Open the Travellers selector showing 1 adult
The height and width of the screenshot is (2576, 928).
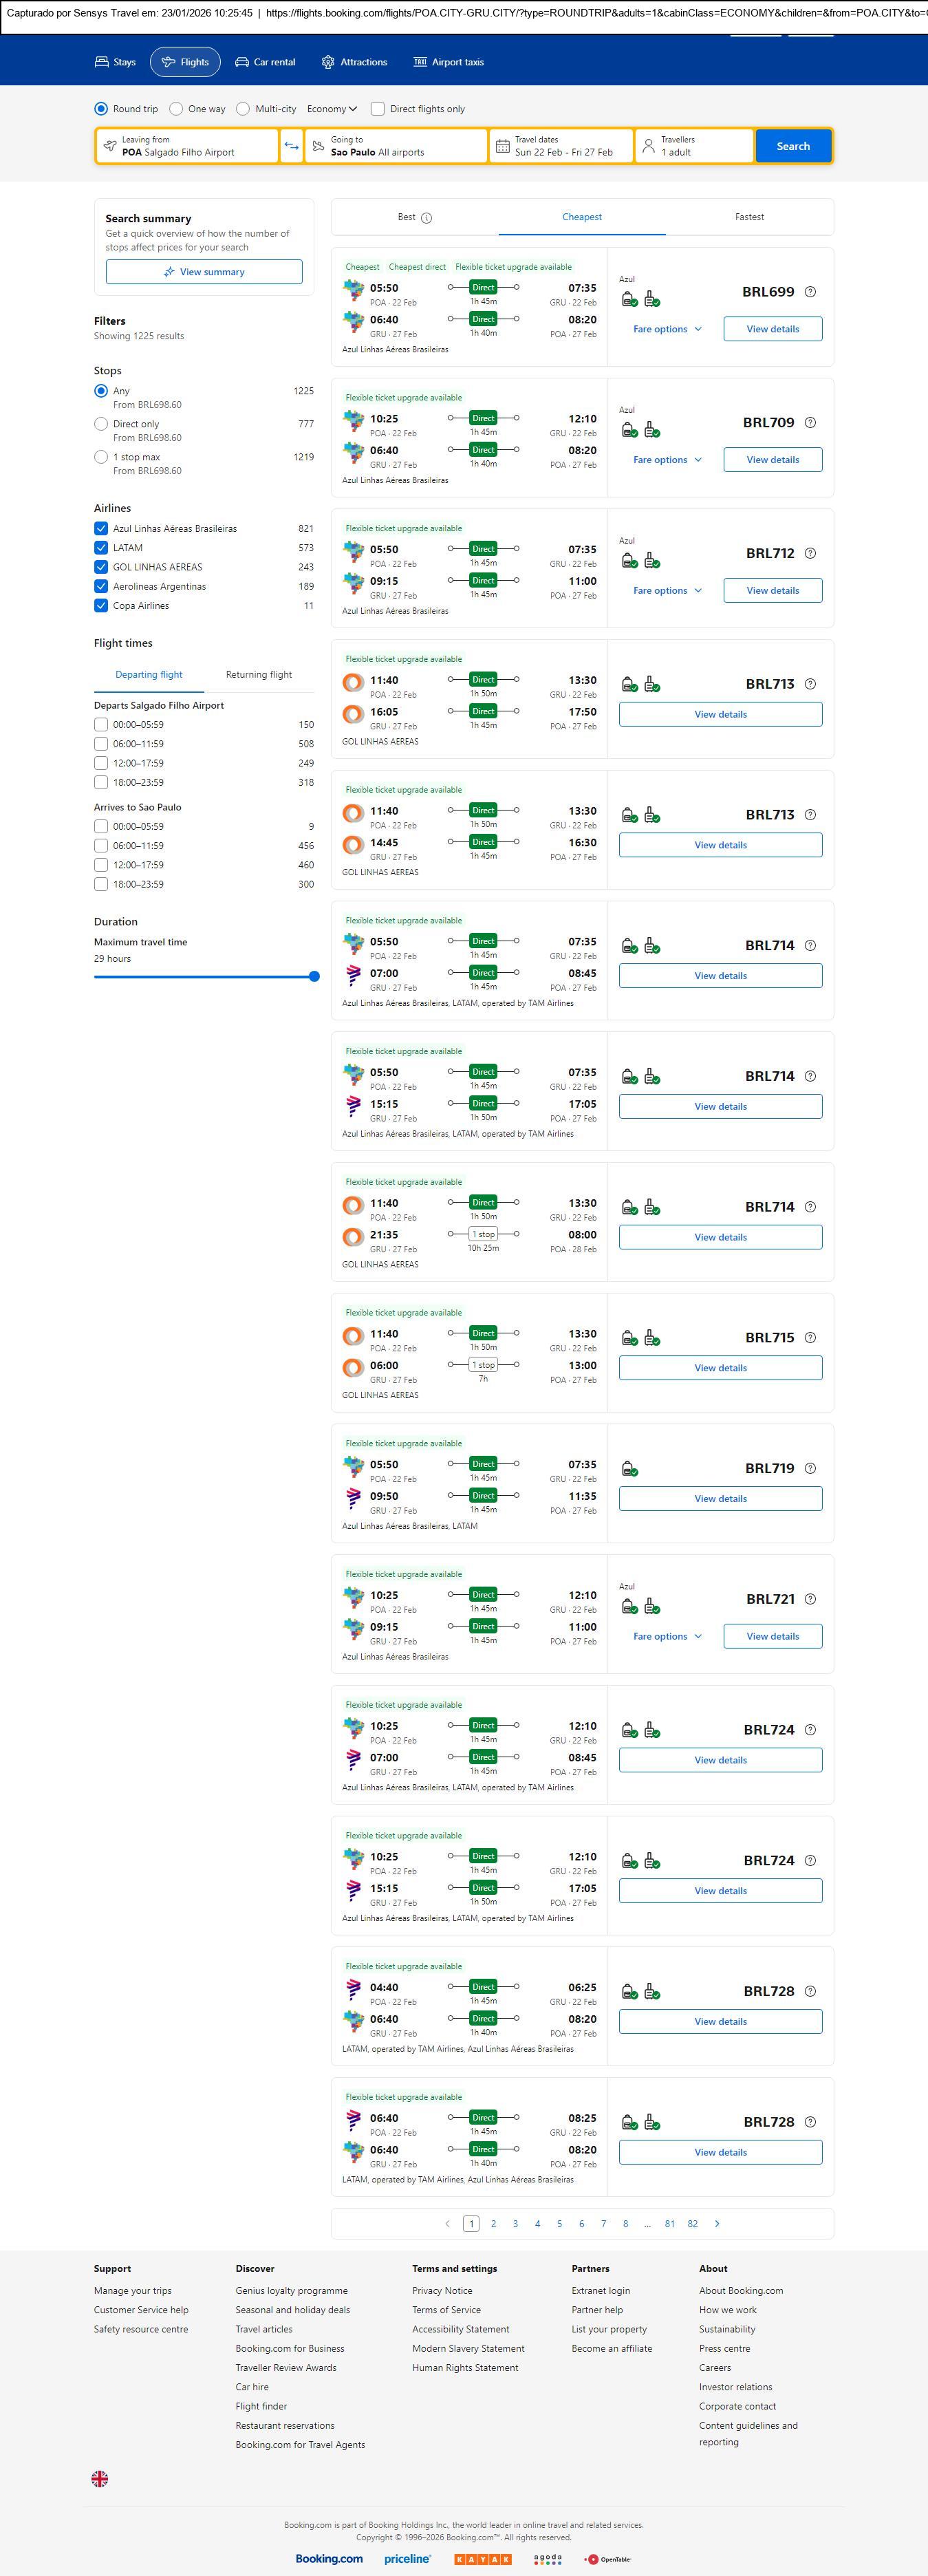pyautogui.click(x=694, y=146)
